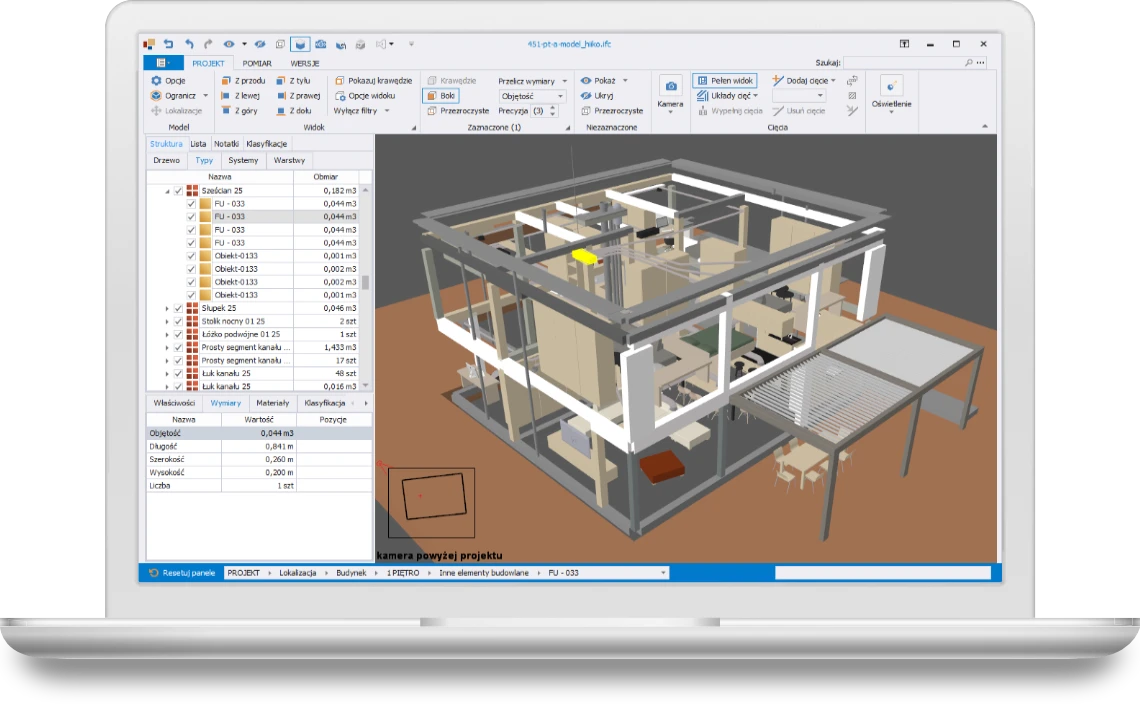Click the undo arrow in quick access toolbar
This screenshot has width=1140, height=710.
click(189, 44)
